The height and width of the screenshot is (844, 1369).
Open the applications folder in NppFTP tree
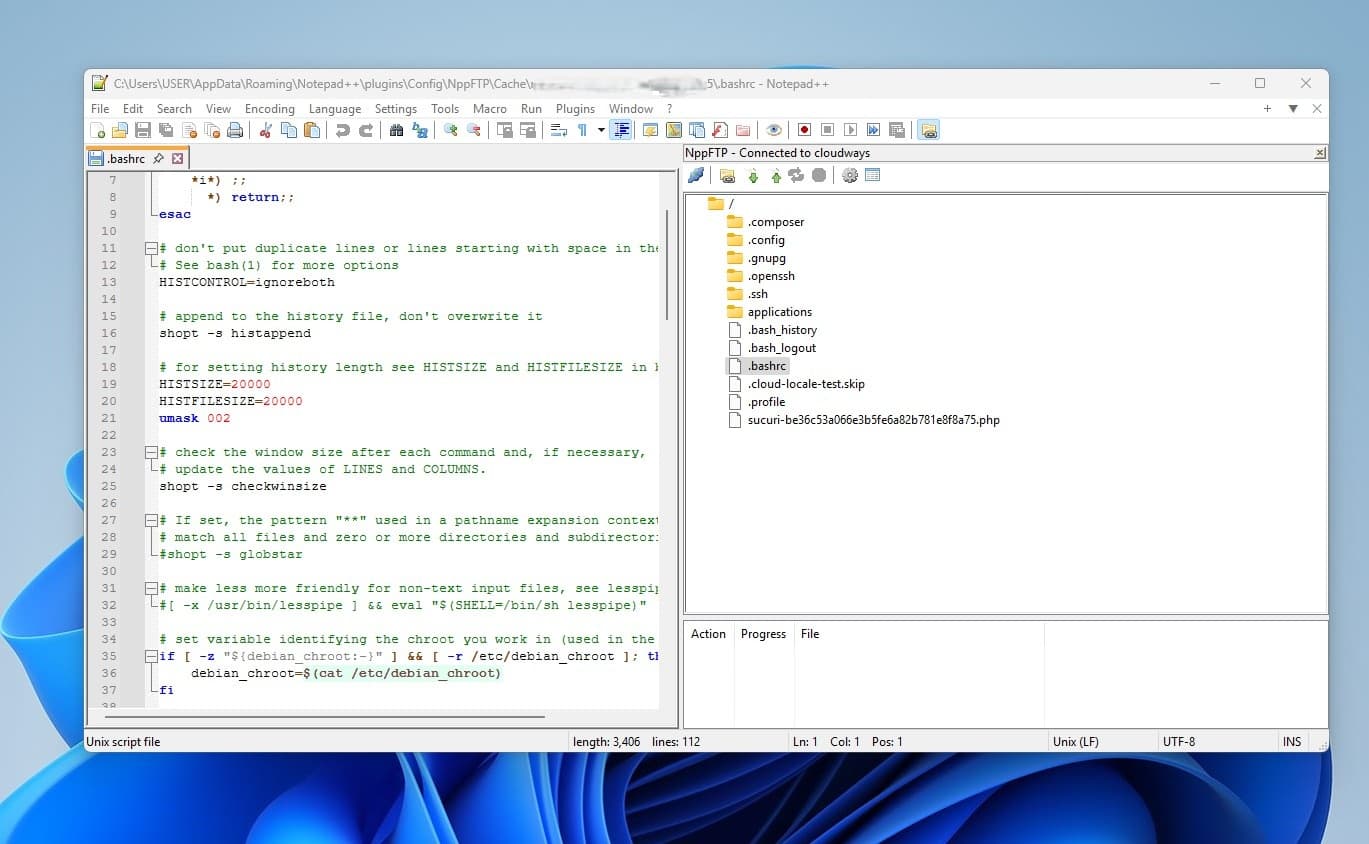tap(780, 312)
